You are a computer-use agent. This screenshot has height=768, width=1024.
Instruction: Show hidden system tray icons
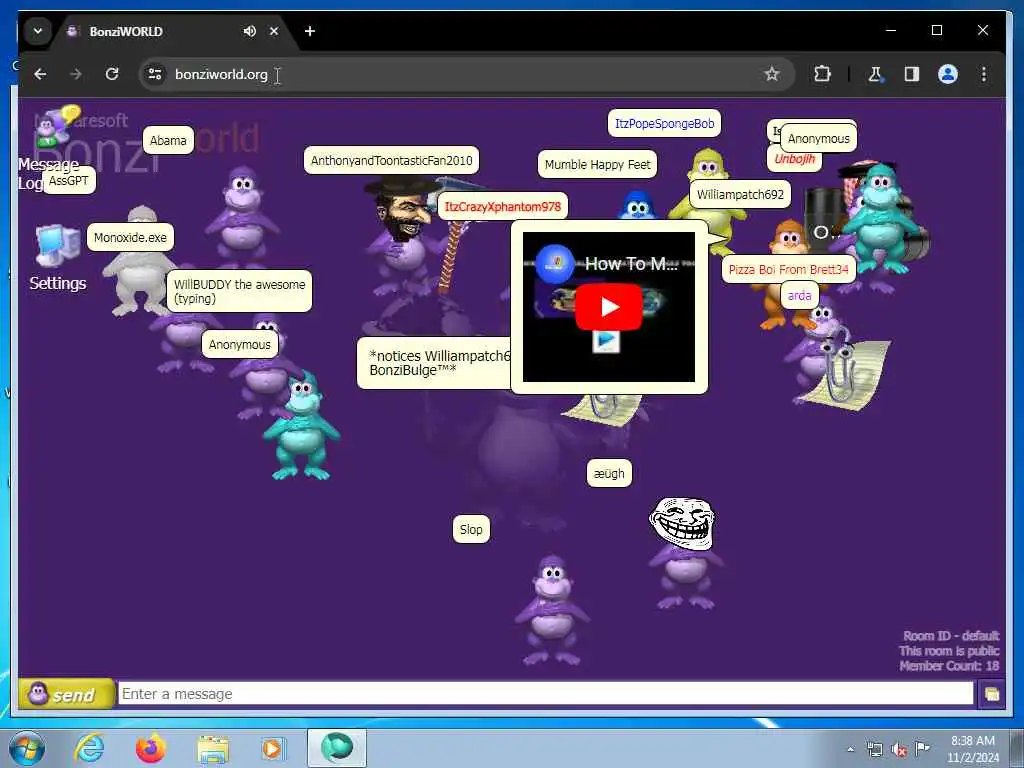(x=850, y=749)
